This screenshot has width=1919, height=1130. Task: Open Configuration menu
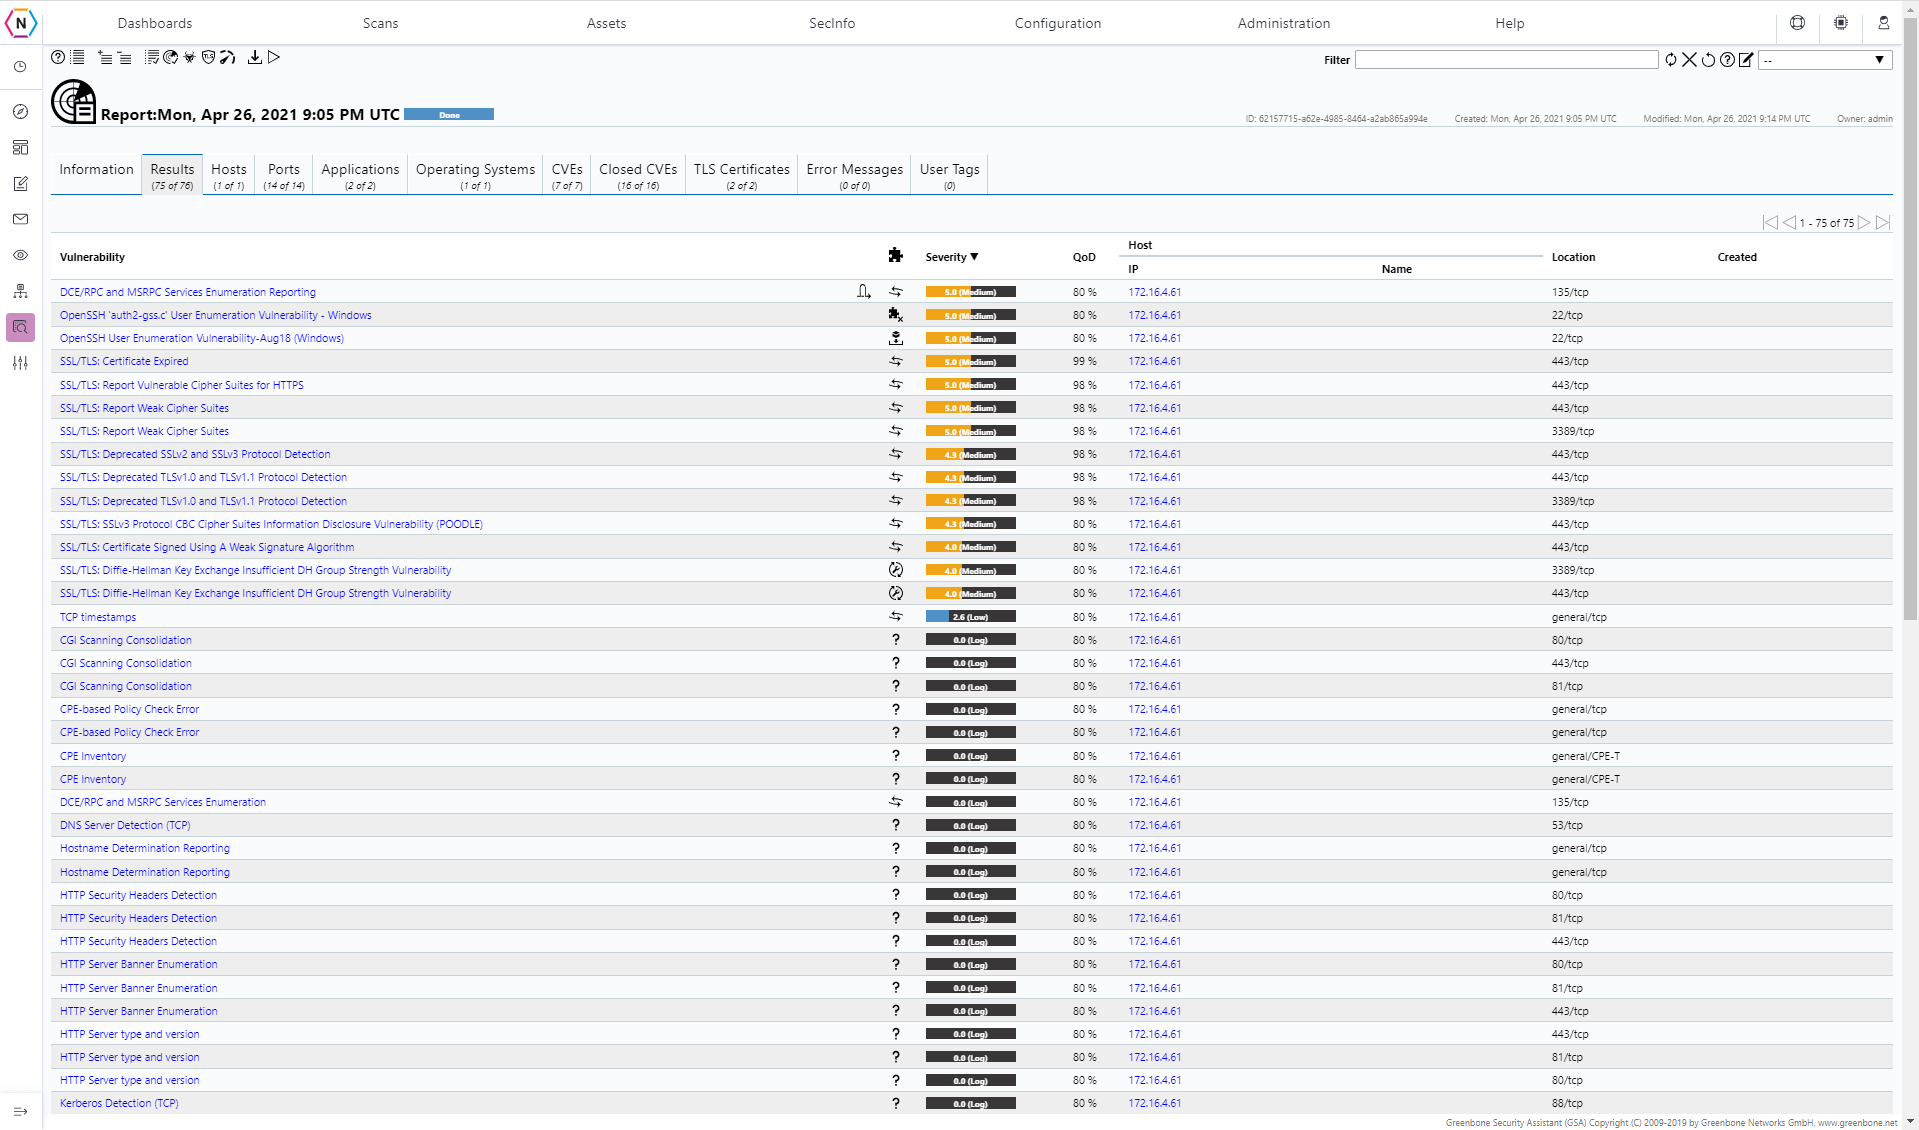[1058, 23]
